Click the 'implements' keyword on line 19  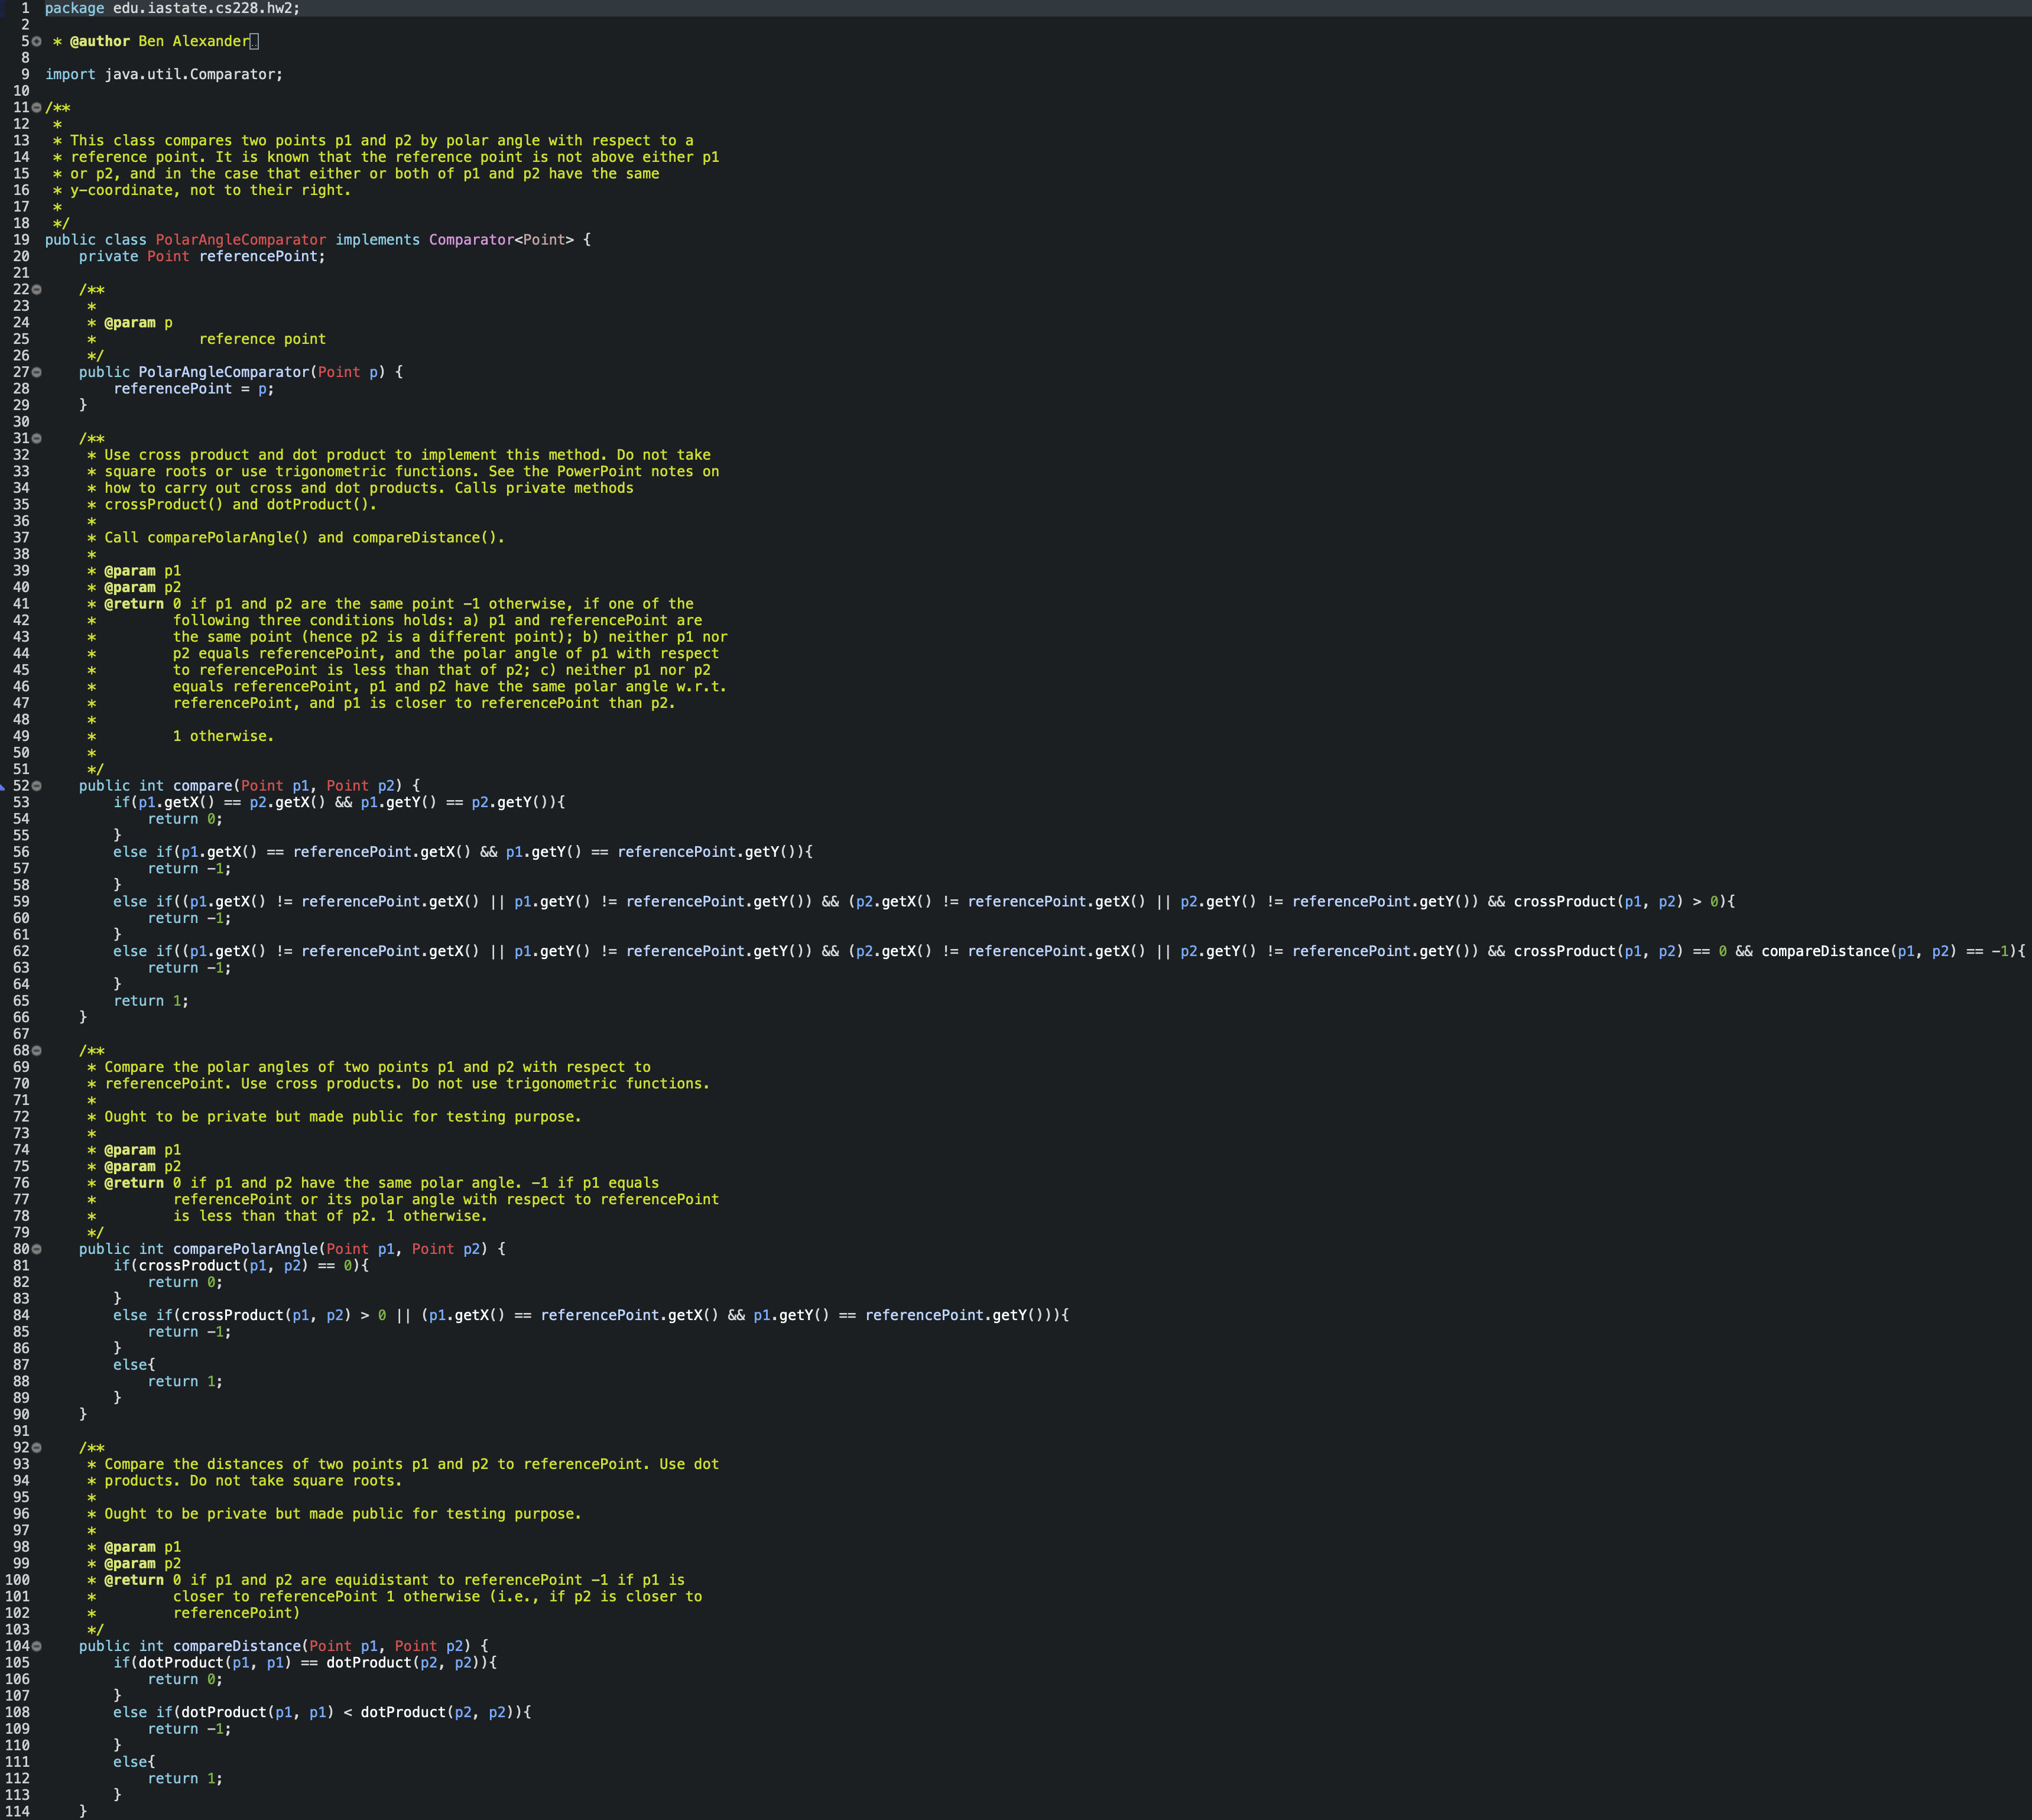(x=377, y=240)
